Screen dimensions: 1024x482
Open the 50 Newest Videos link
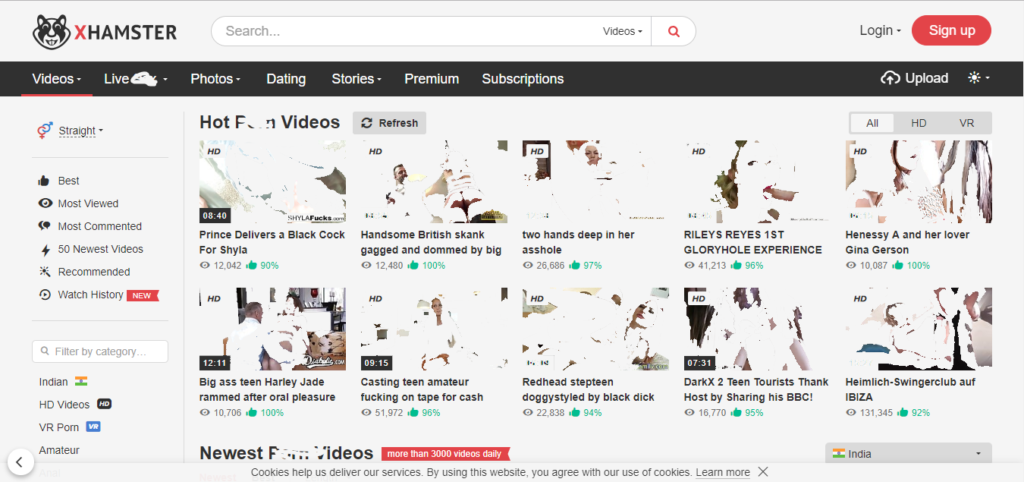(101, 249)
